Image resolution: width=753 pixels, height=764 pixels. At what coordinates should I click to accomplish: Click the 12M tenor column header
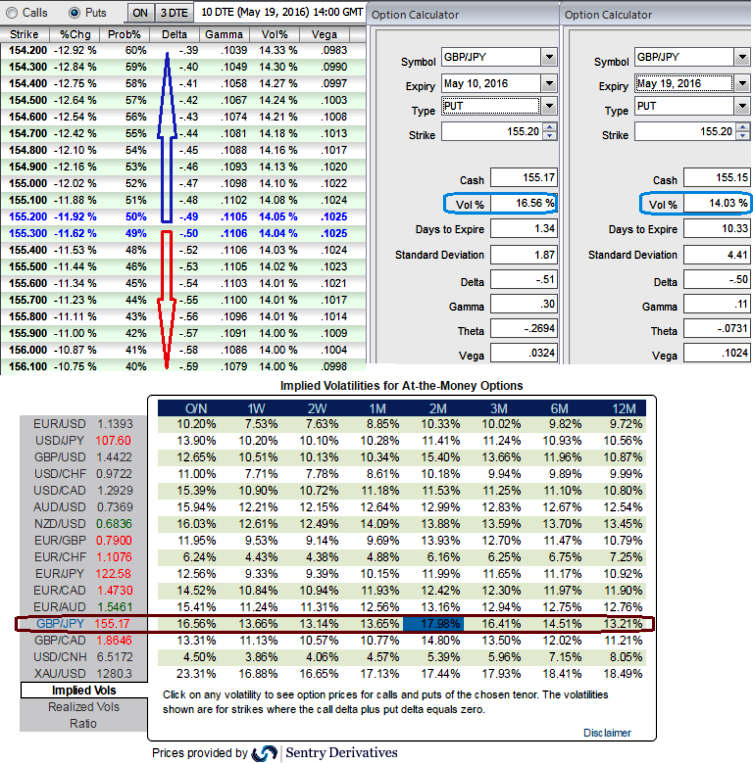pyautogui.click(x=624, y=408)
